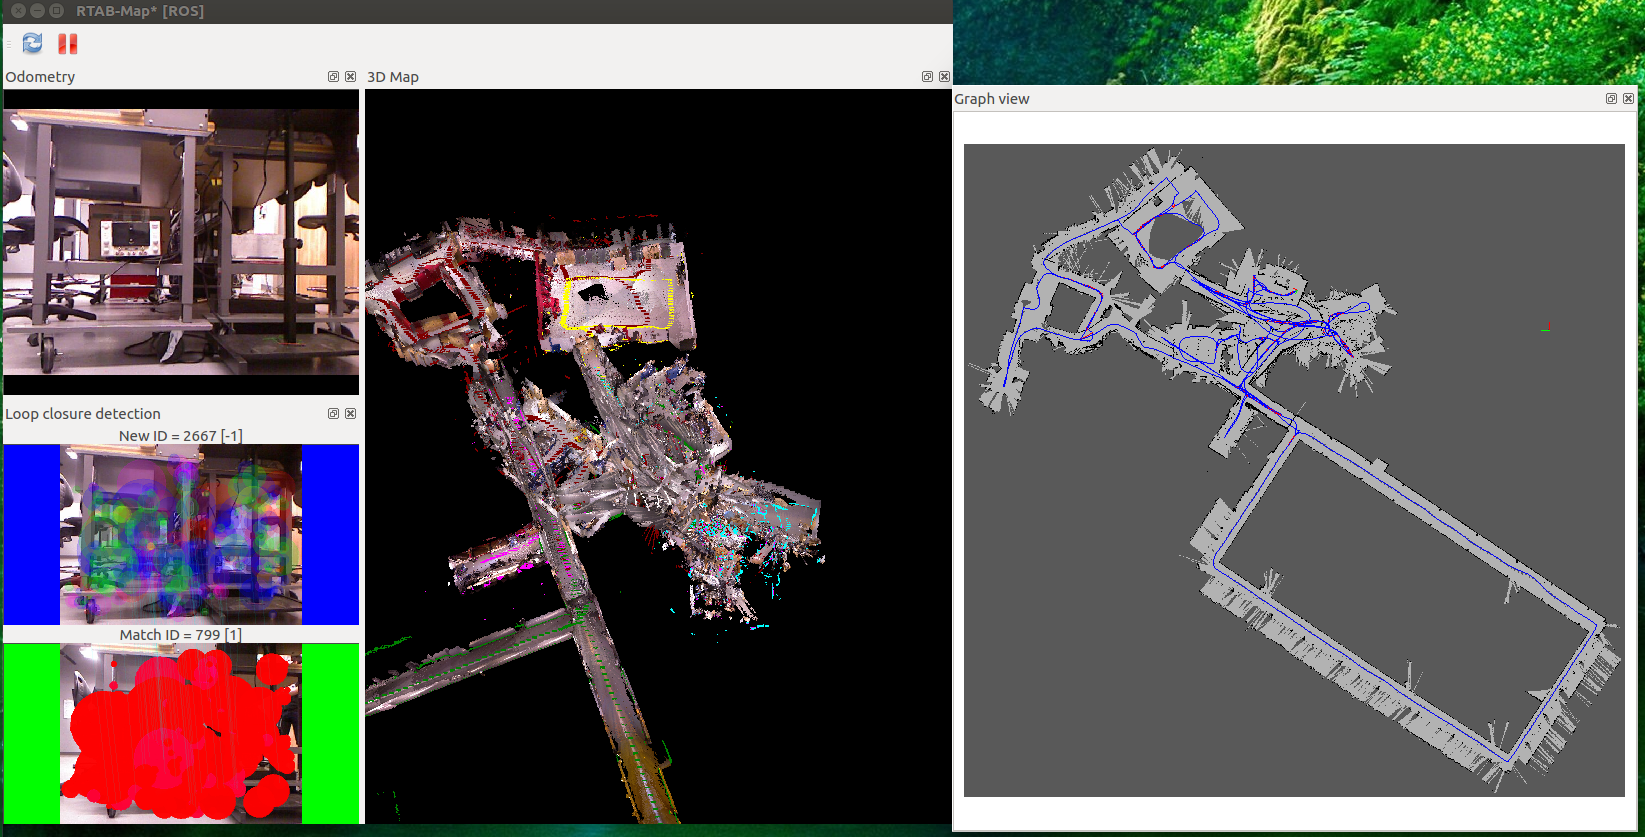The image size is (1645, 837).
Task: Select the New ID 2667 keypoint image
Action: pyautogui.click(x=181, y=535)
